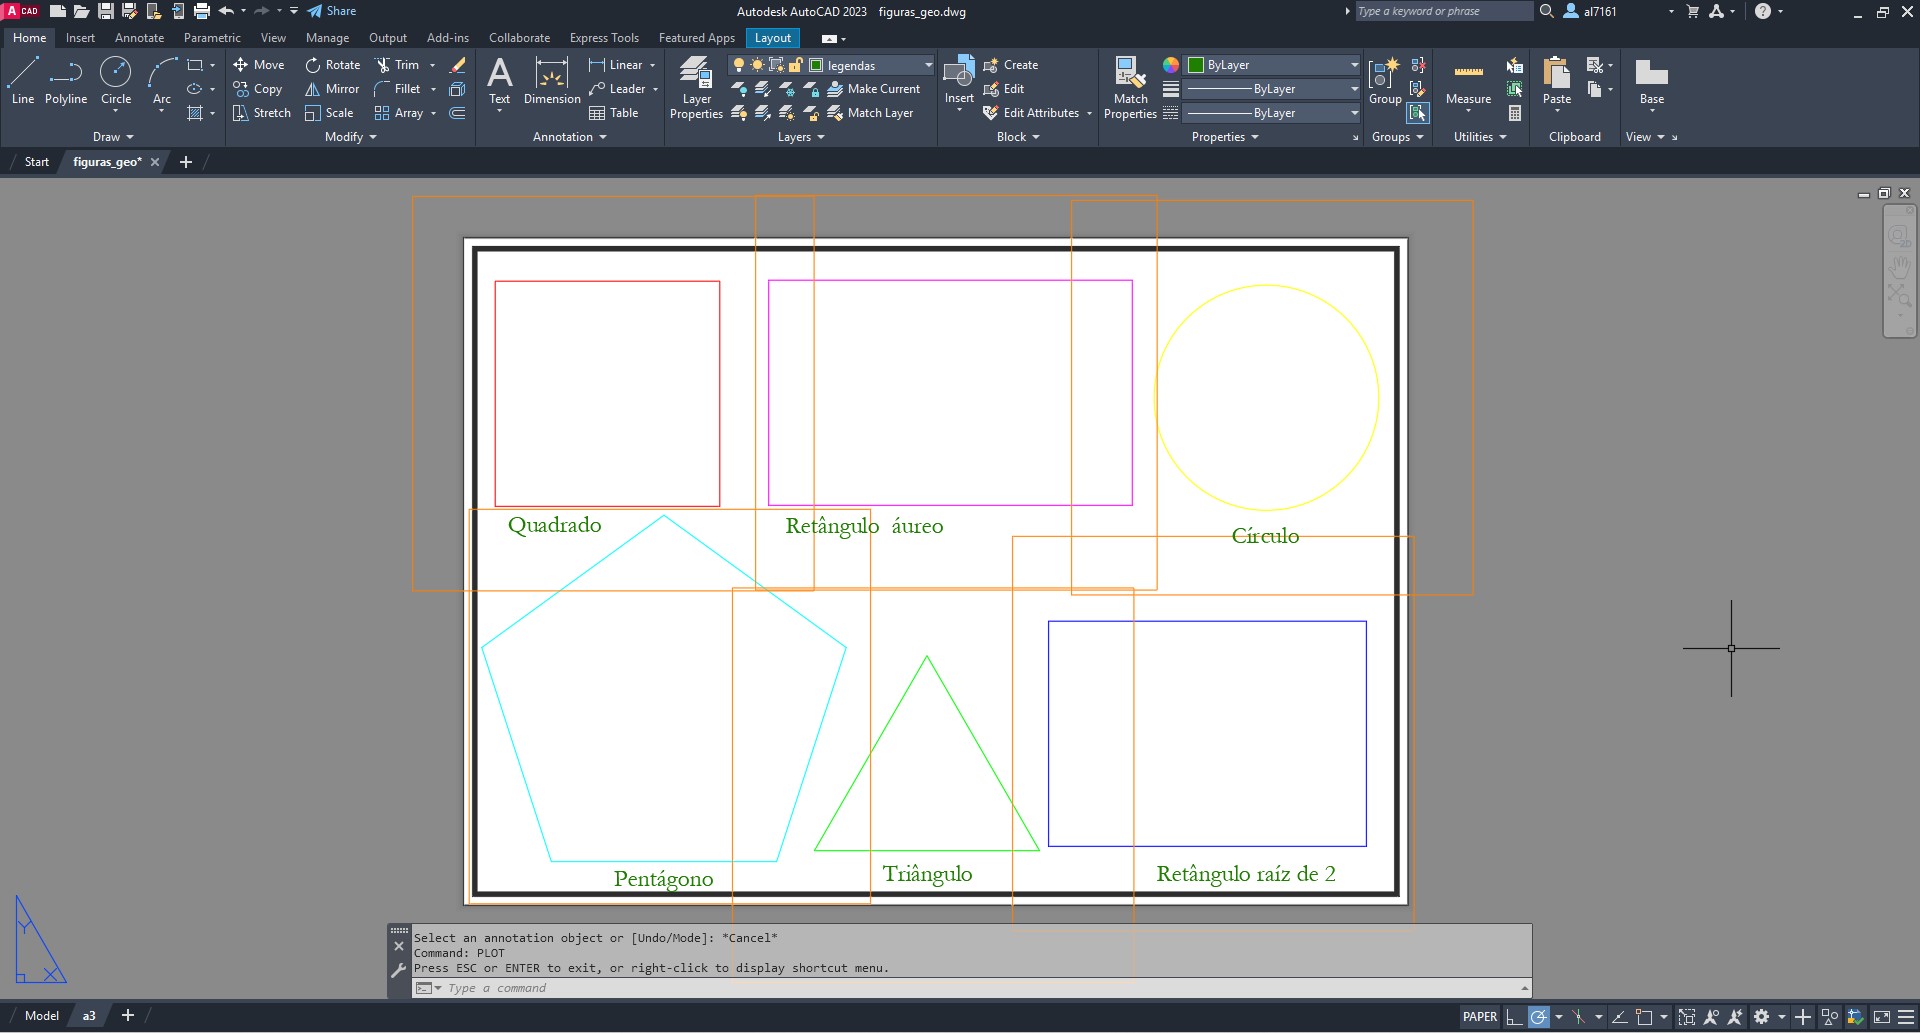
Task: Click the Measure utility tool
Action: pyautogui.click(x=1468, y=80)
